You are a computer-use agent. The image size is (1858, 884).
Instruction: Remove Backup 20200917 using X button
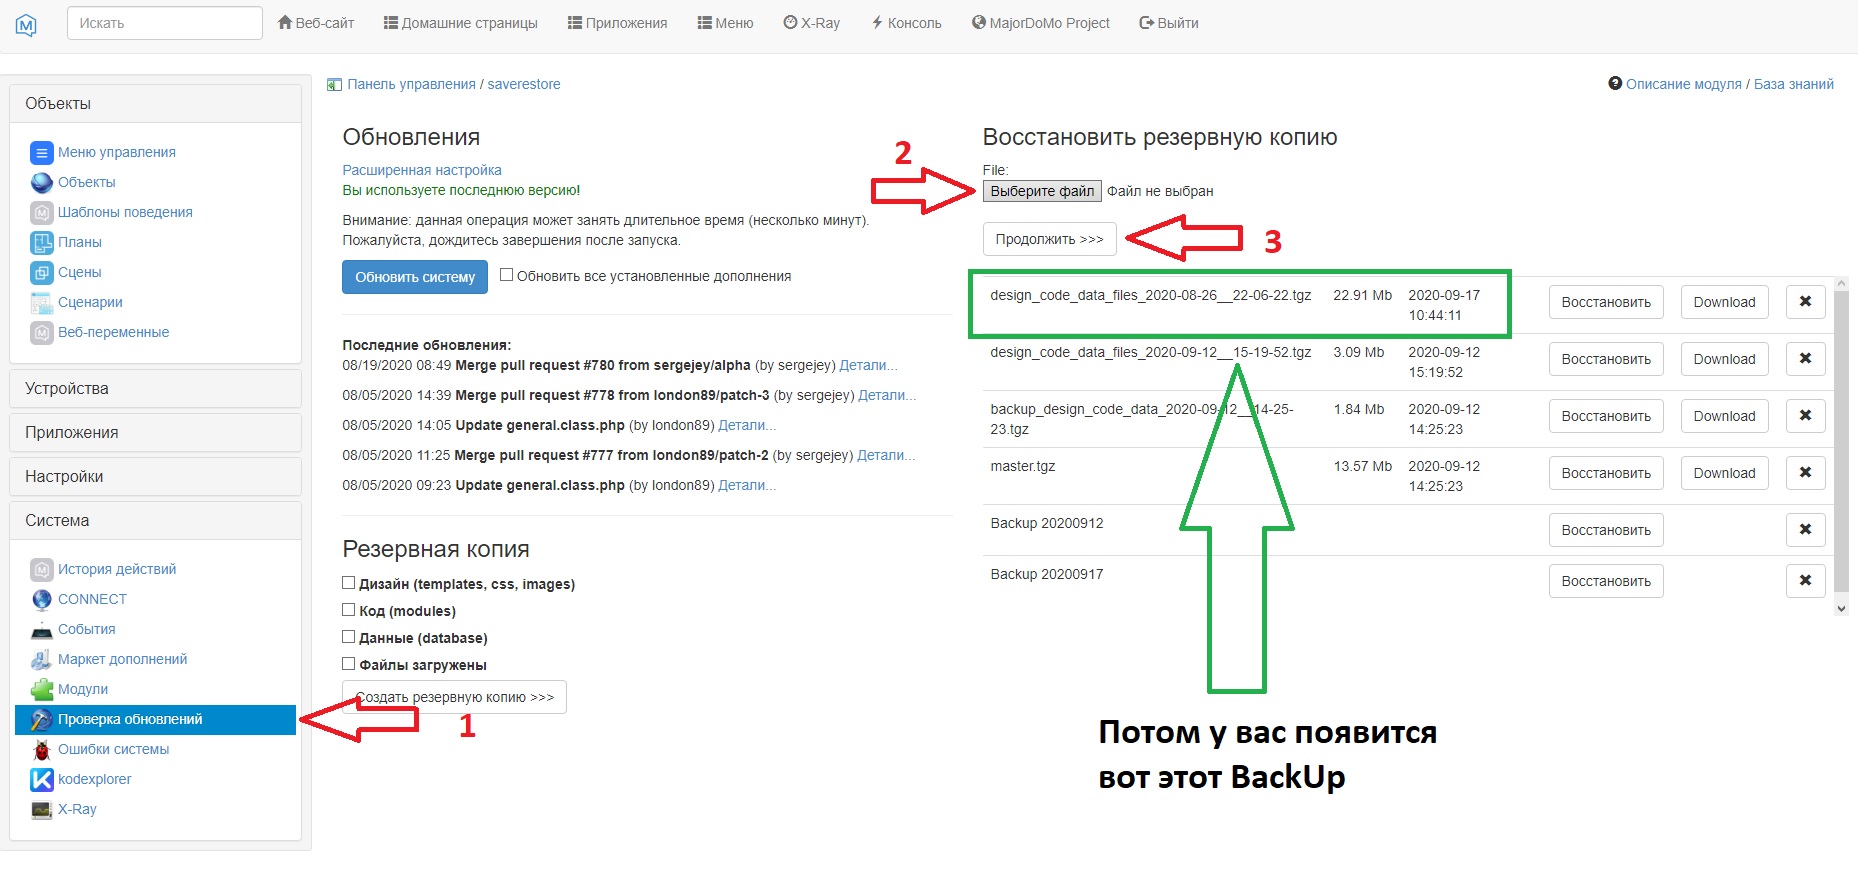click(1805, 581)
